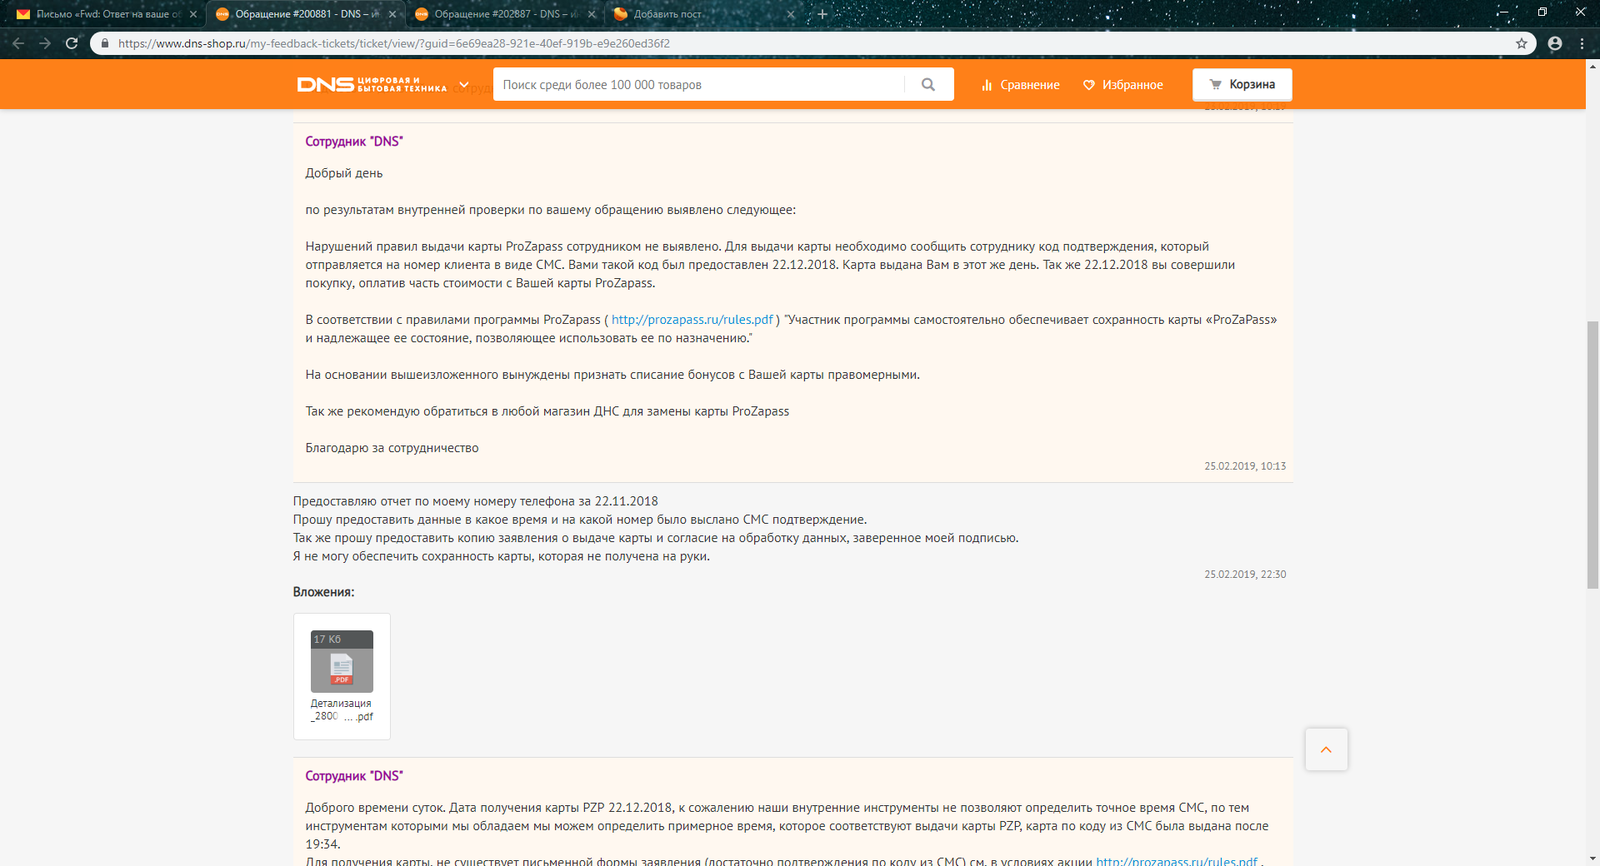1600x866 pixels.
Task: Click the timestamp 25.02.2019, 10:13
Action: pos(1245,466)
